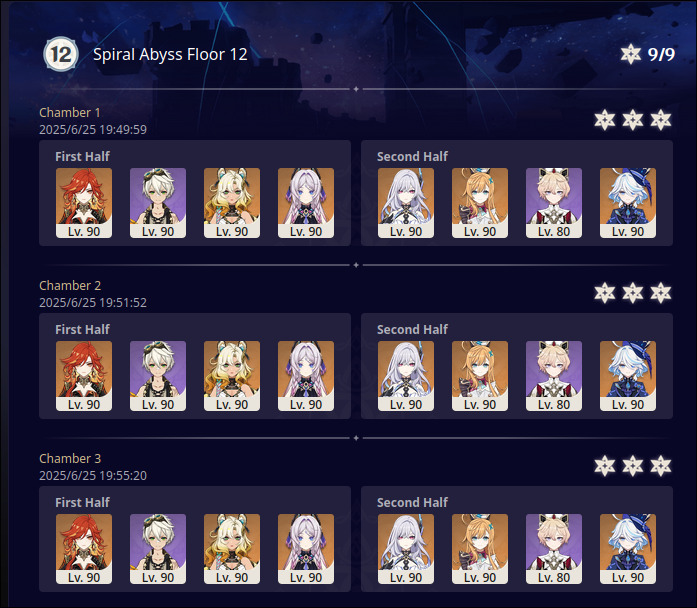
Task: Open blue-hat character portrait in Chamber 1 Second Half
Action: (628, 203)
